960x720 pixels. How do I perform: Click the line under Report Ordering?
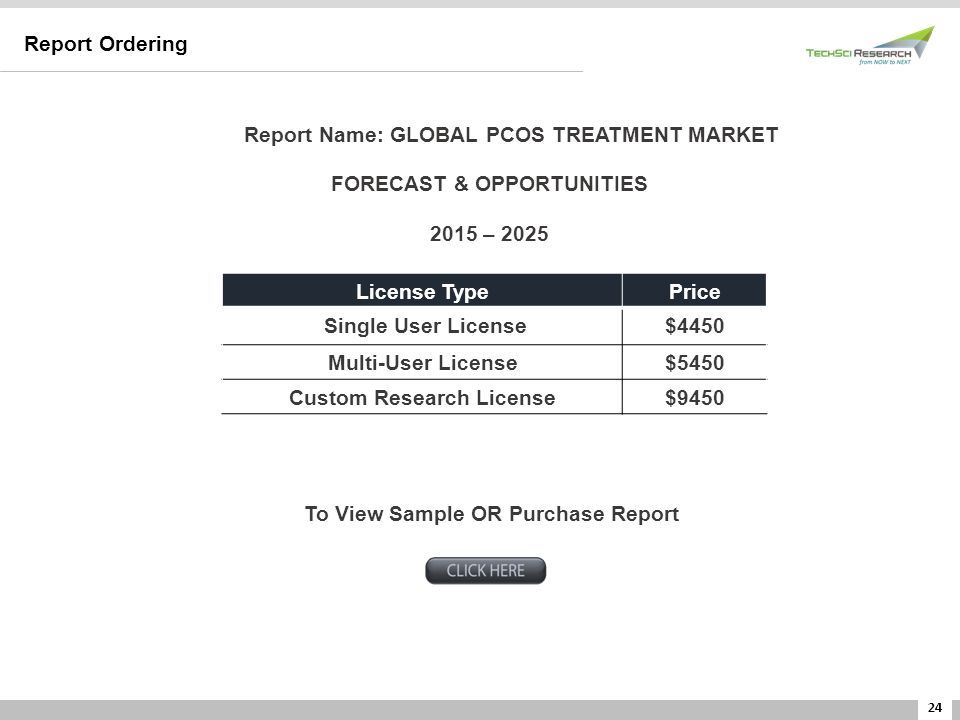point(291,72)
